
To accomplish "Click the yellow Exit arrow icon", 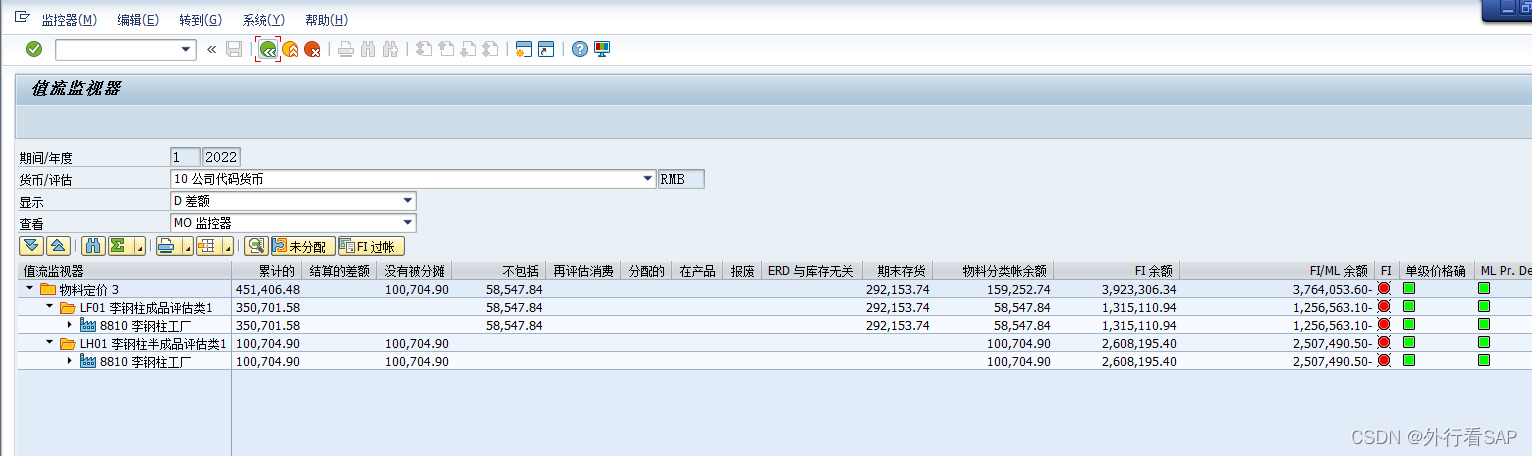I will 290,49.
